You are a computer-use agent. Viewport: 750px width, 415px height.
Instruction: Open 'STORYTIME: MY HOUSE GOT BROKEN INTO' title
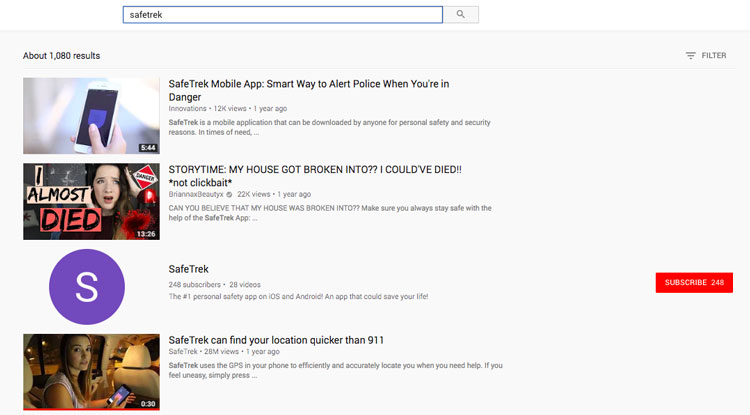coord(315,176)
